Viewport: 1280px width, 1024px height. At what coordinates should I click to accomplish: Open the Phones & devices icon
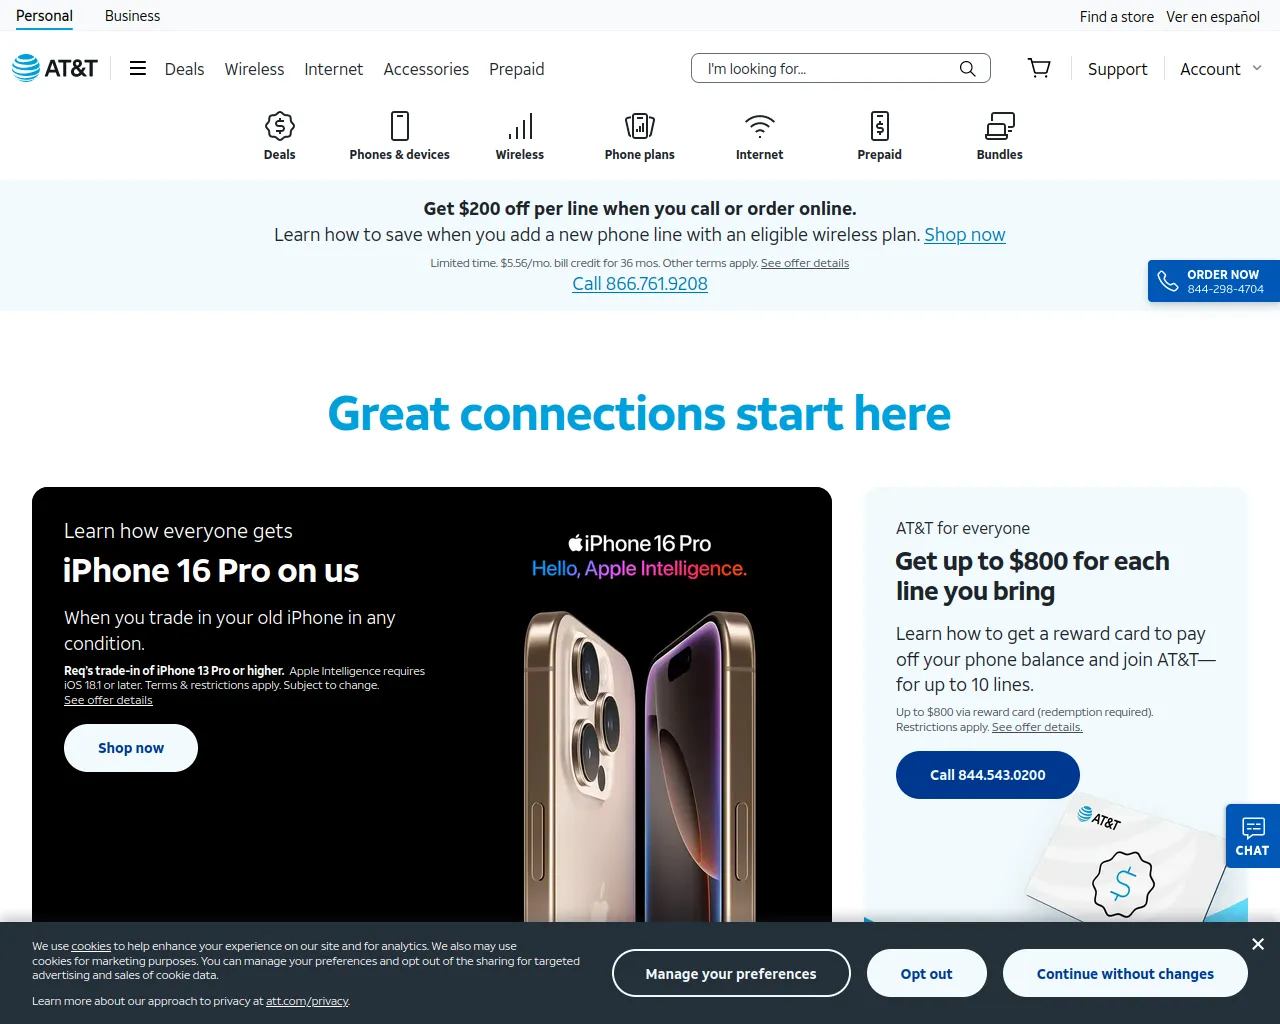pos(400,126)
